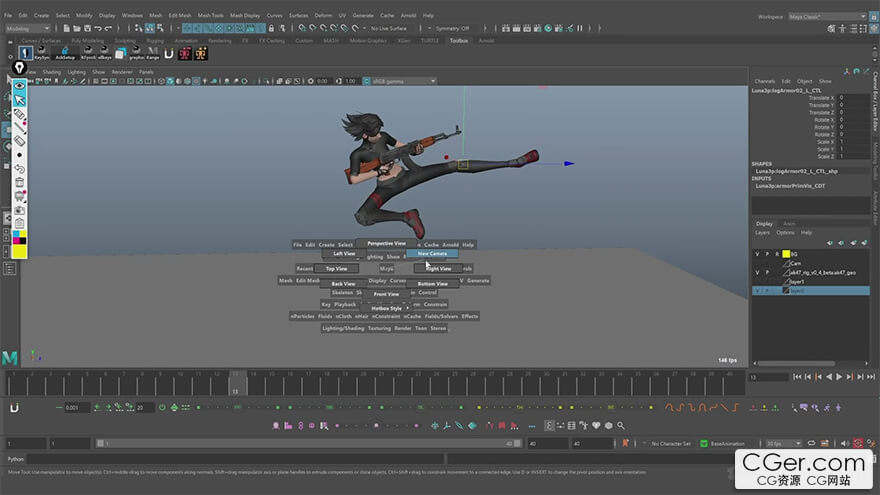
Task: Click the Redo arrow in the status line
Action: point(108,28)
